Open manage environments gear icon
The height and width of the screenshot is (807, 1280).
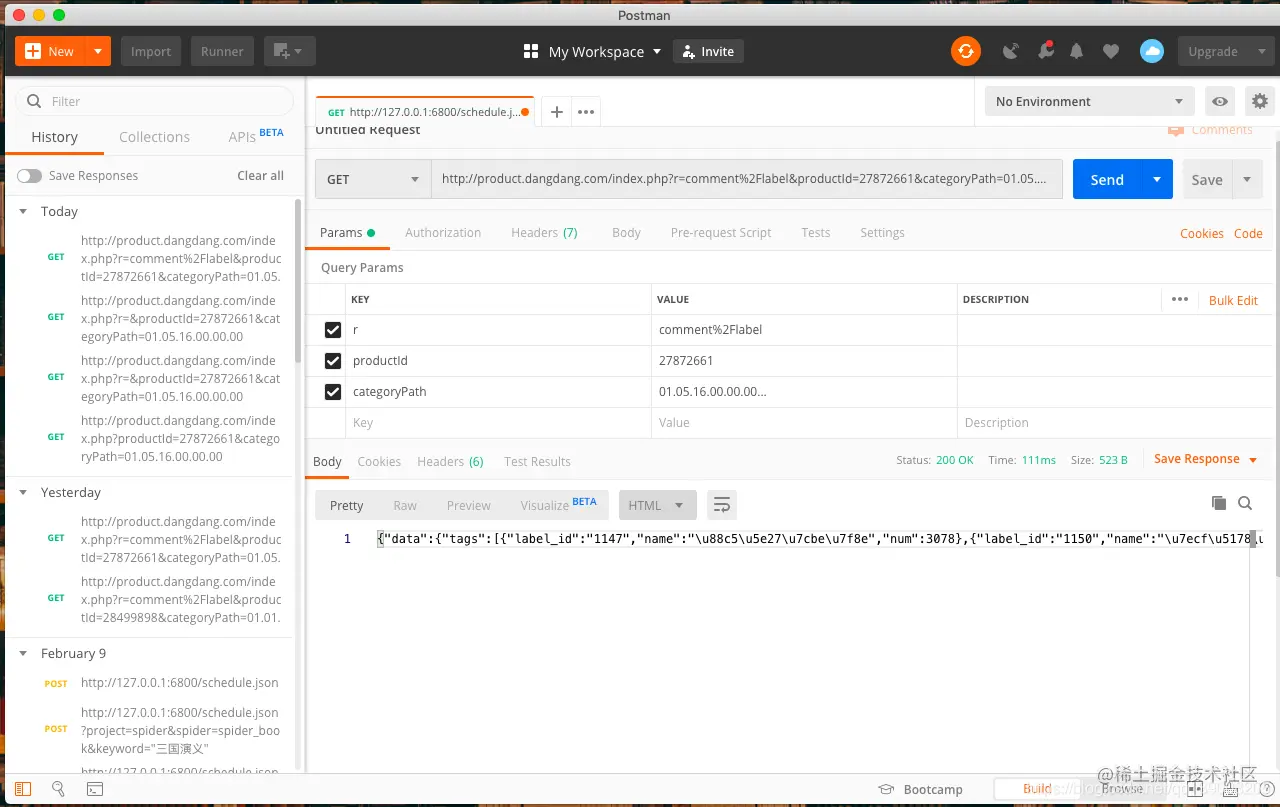pyautogui.click(x=1260, y=101)
